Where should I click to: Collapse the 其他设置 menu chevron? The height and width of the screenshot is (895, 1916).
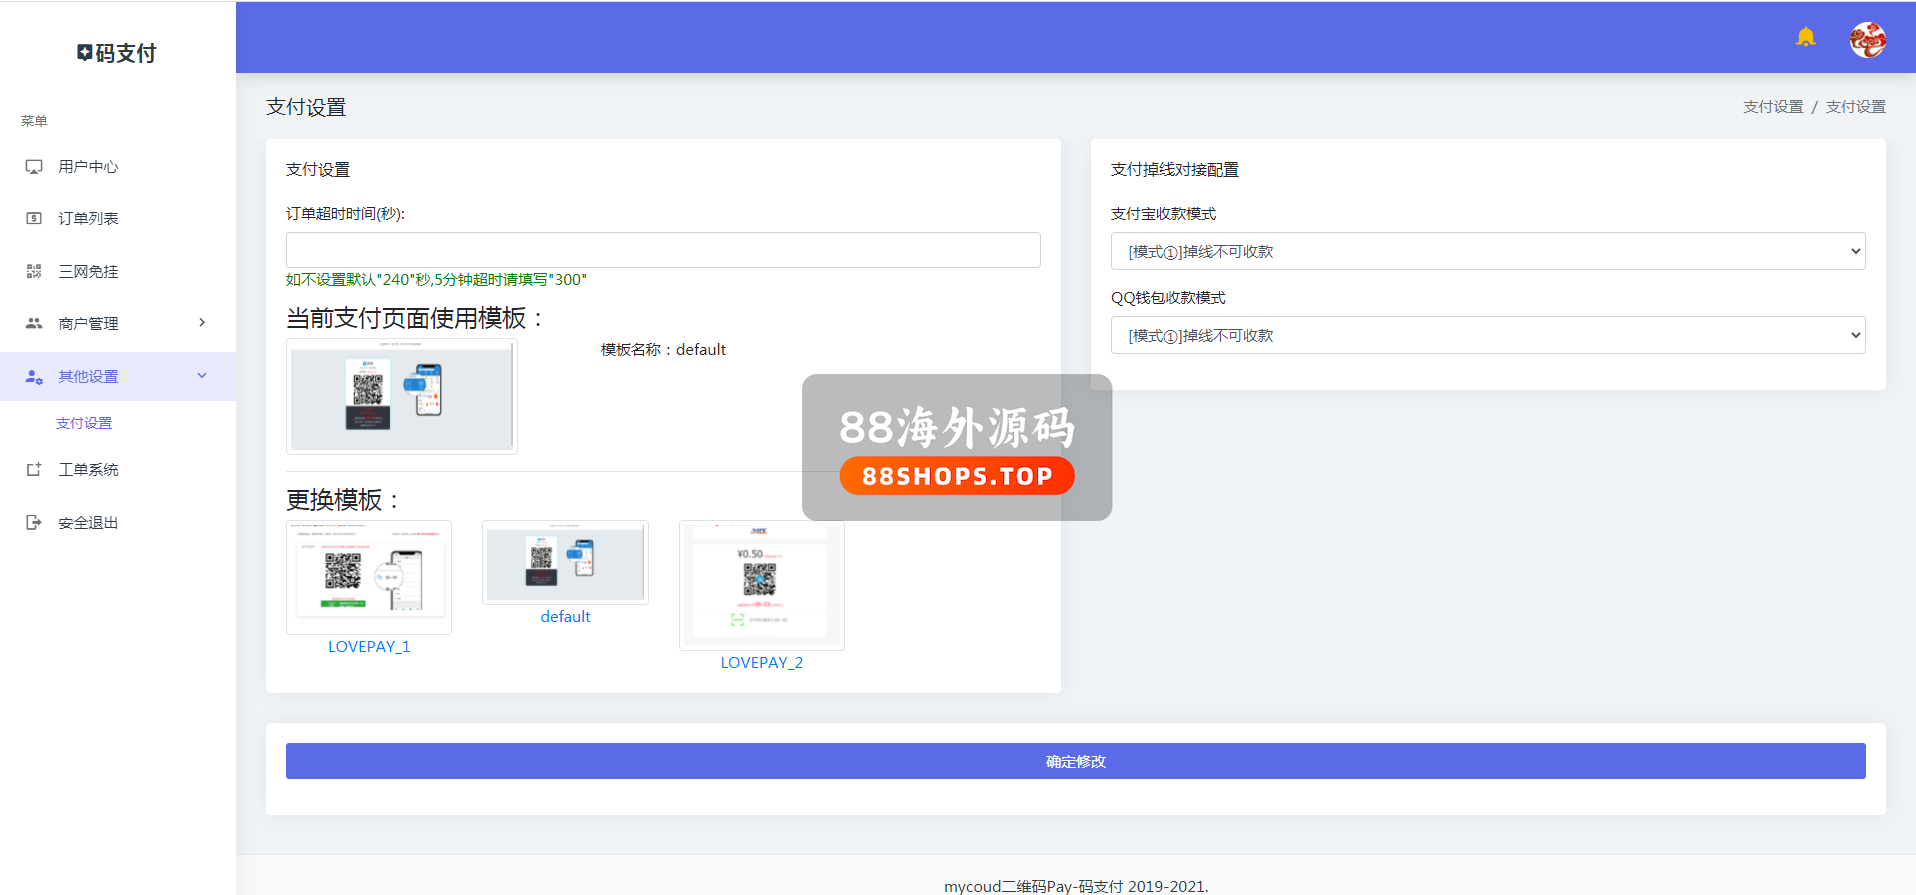click(202, 376)
